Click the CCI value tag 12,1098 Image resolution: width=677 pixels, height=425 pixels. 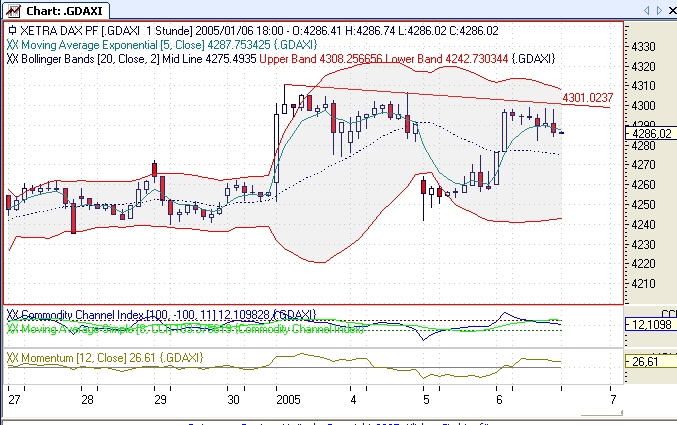pyautogui.click(x=651, y=324)
